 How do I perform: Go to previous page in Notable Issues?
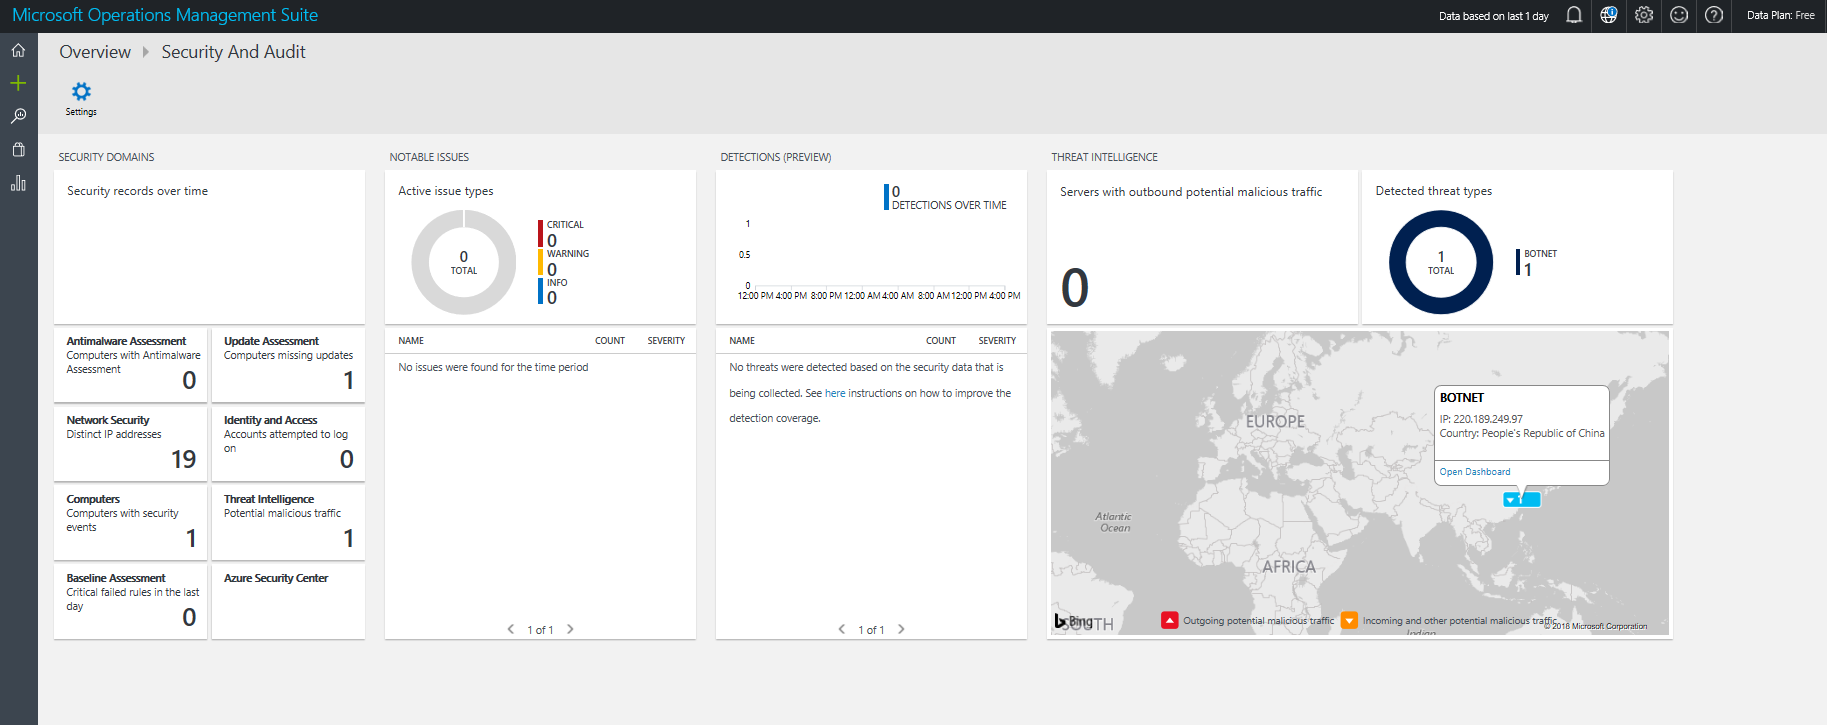[511, 629]
